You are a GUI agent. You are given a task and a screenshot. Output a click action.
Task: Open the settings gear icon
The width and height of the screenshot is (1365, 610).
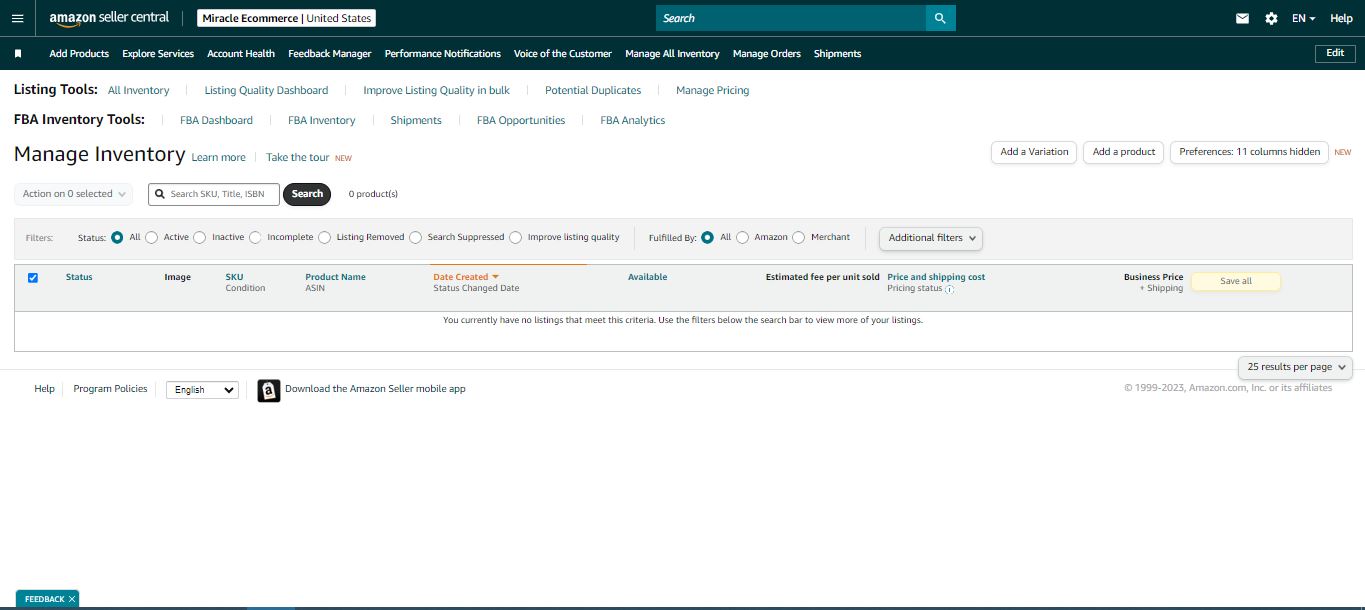point(1271,18)
